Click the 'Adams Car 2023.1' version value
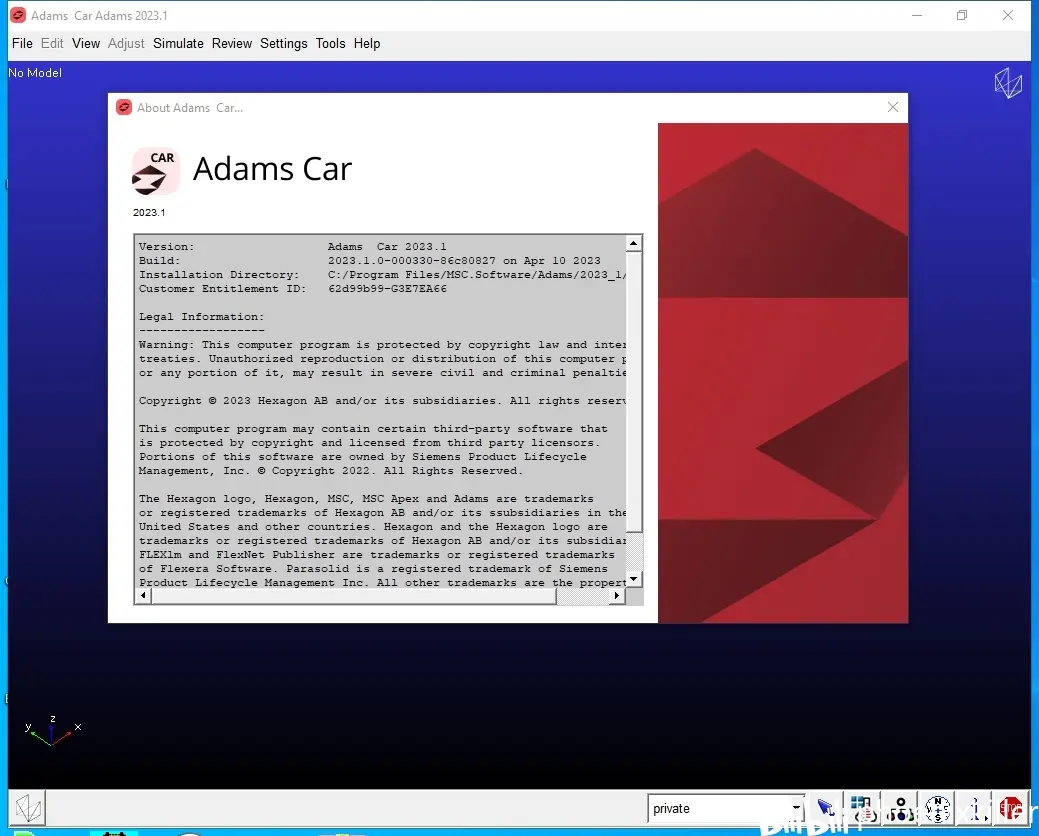The width and height of the screenshot is (1039, 836). tap(387, 246)
